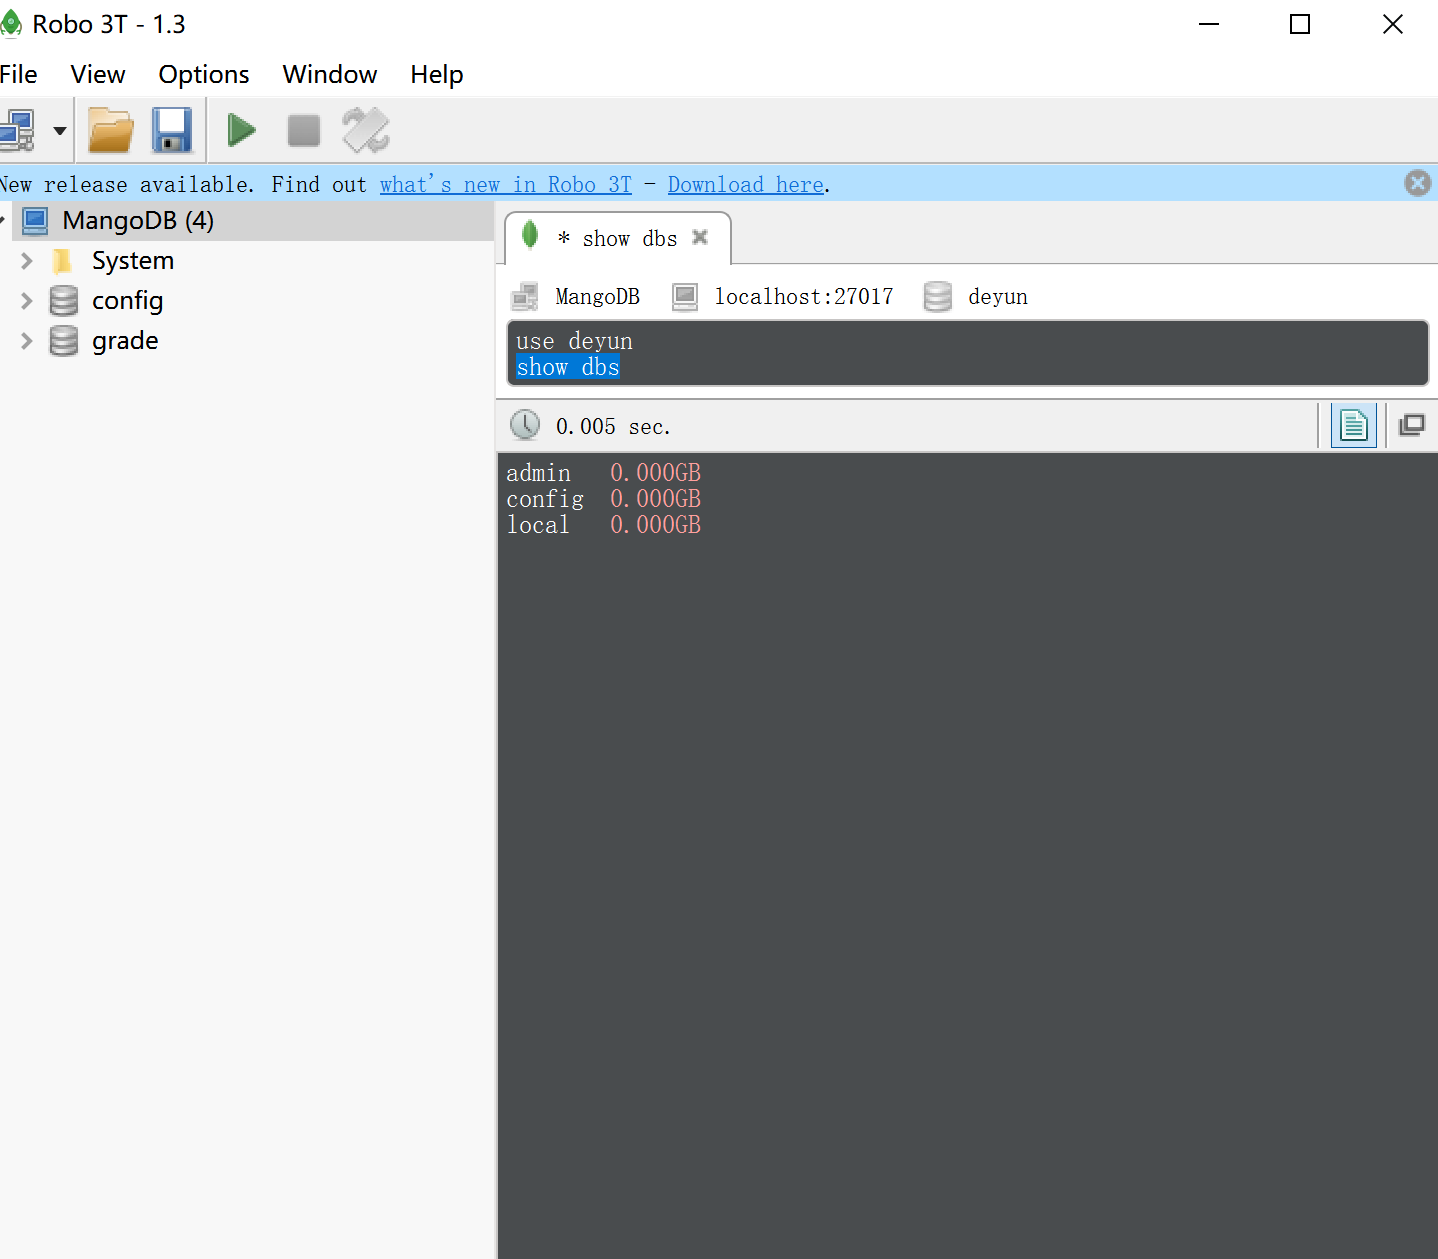
Task: Click the detach output window icon
Action: coord(1412,425)
